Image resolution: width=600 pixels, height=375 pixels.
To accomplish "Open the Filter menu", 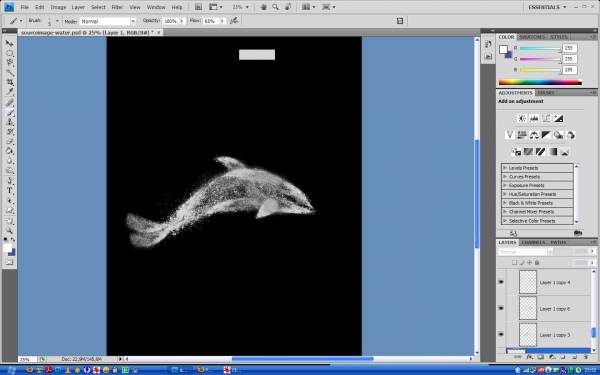I will pyautogui.click(x=117, y=7).
